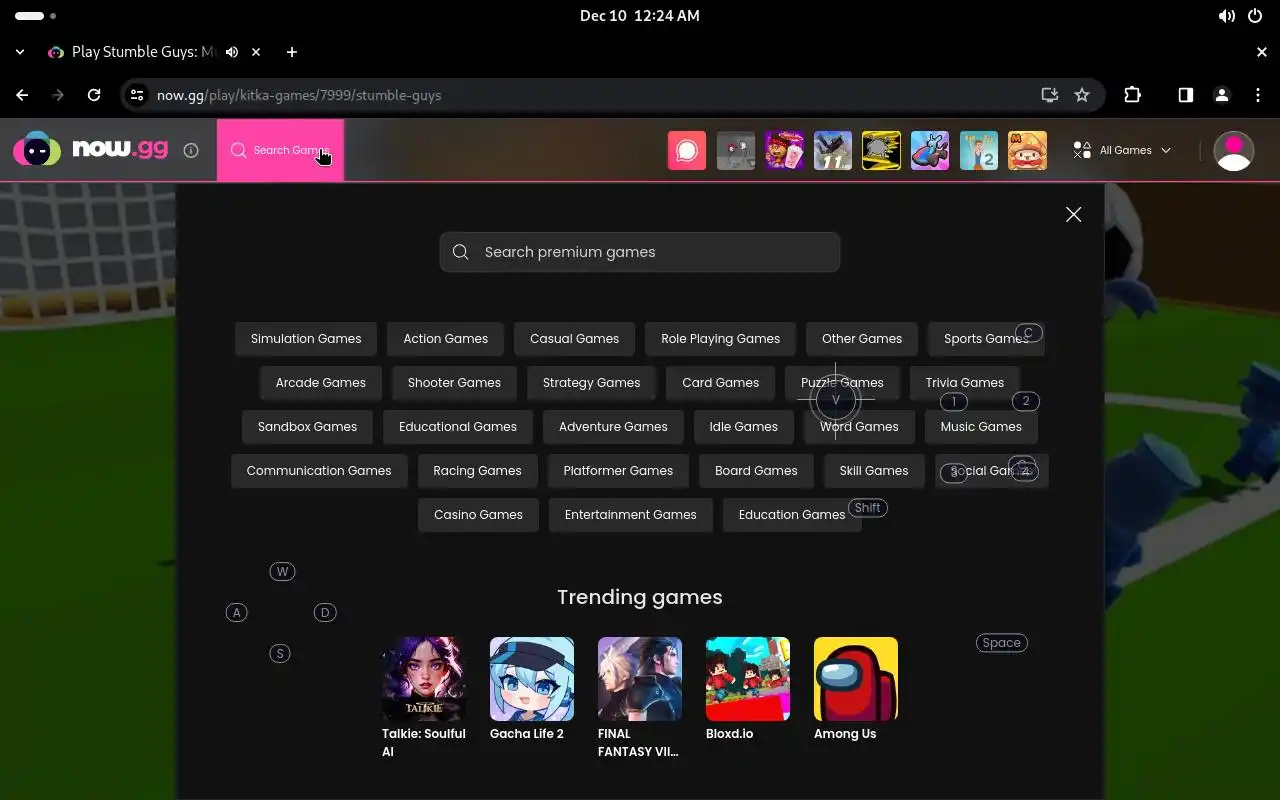Click the magnifier icon in search field

tap(460, 252)
